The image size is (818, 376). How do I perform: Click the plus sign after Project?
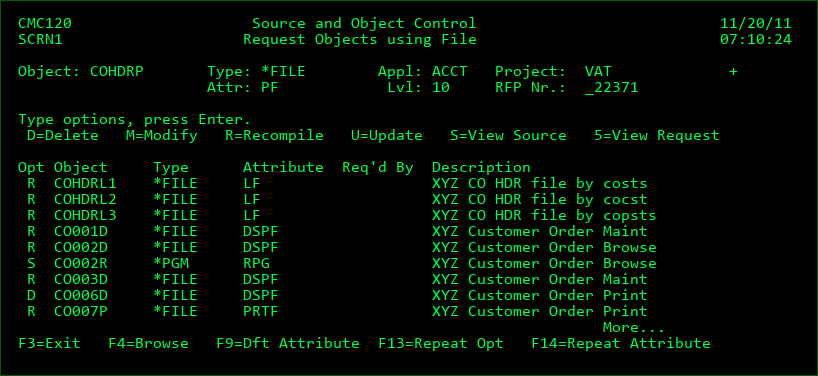[733, 71]
